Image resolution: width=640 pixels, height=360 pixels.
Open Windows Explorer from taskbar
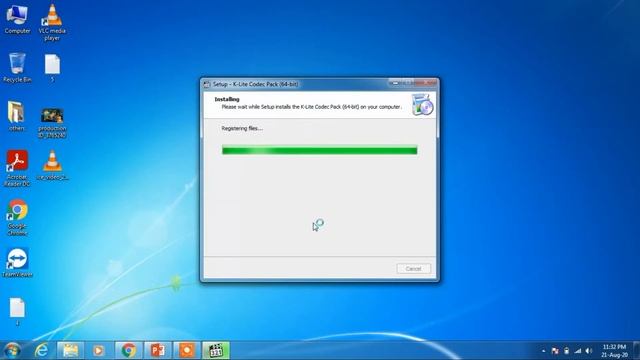(70, 350)
